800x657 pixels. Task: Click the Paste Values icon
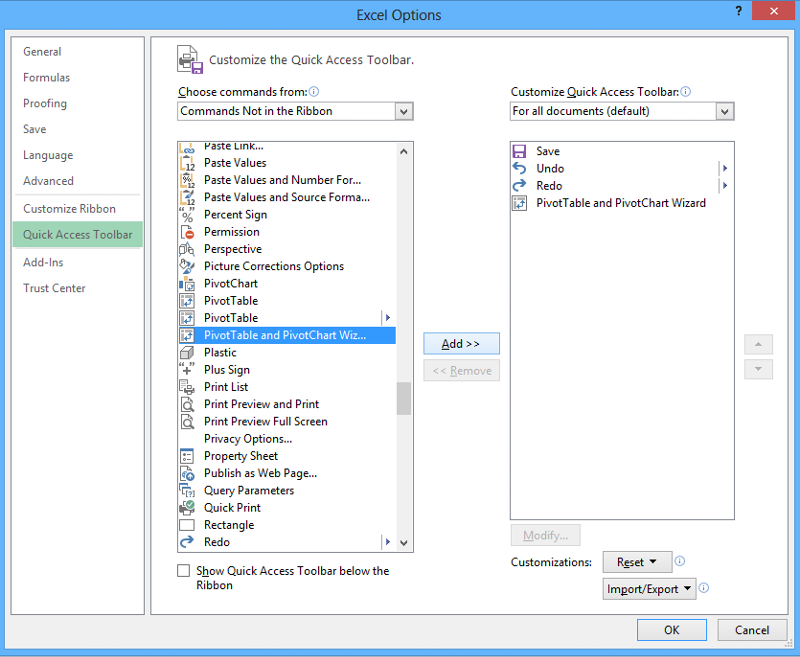187,163
